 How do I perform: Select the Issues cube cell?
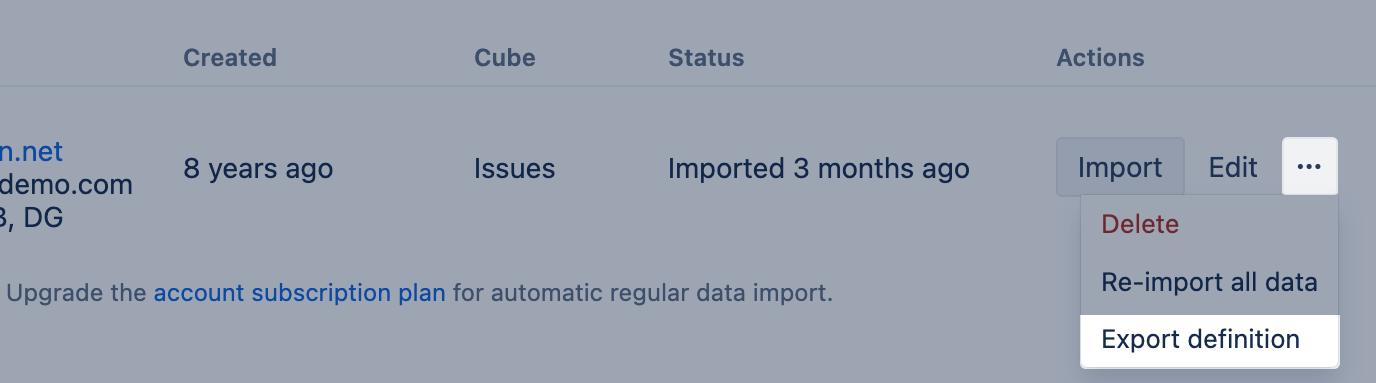515,168
